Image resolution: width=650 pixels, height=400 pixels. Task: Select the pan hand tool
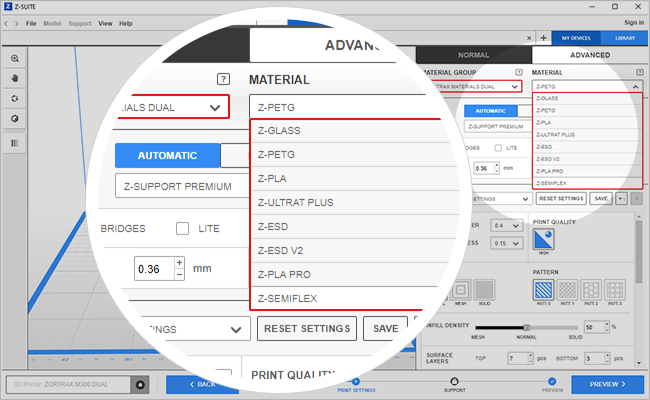(x=15, y=78)
